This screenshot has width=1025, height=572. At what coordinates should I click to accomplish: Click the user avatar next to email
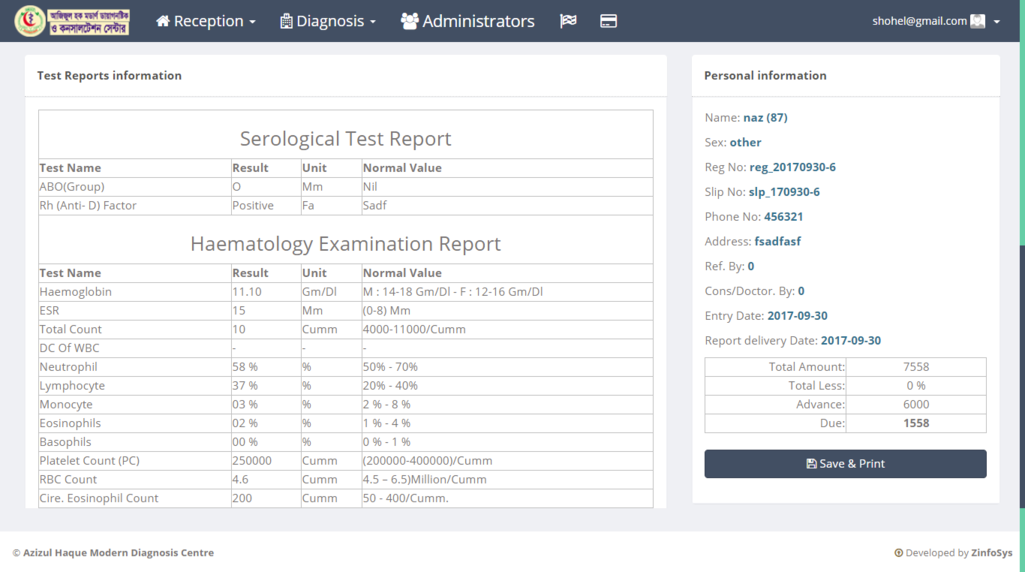(x=978, y=21)
